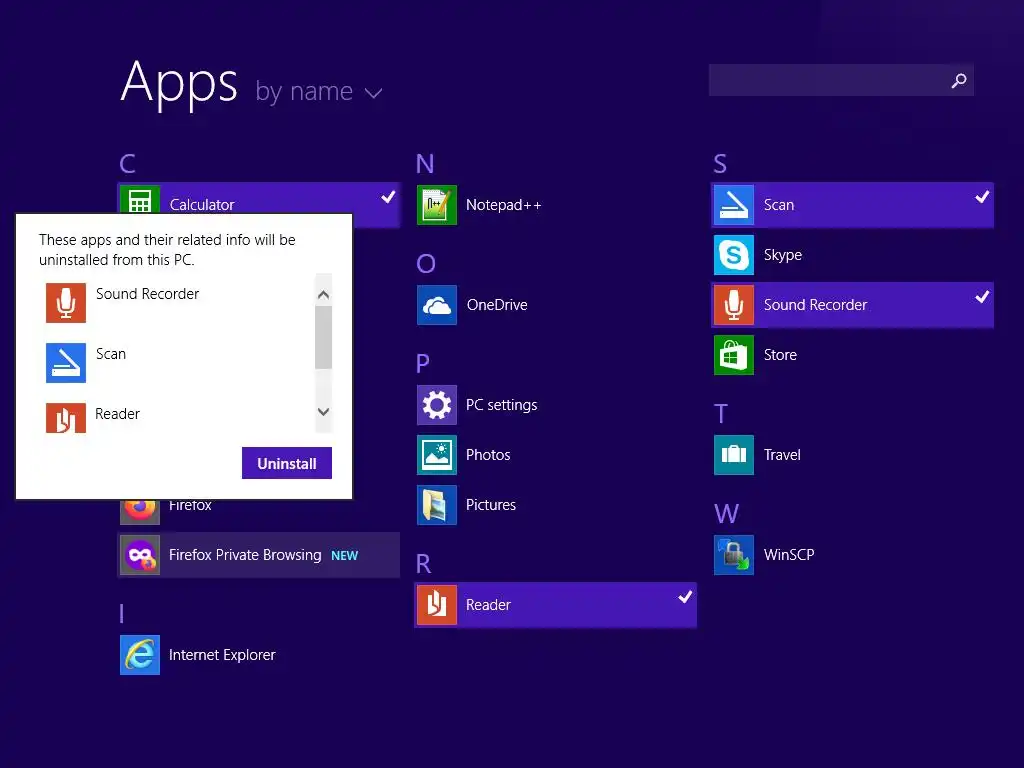Image resolution: width=1024 pixels, height=768 pixels.
Task: Jump to letter group S header
Action: [x=720, y=163]
